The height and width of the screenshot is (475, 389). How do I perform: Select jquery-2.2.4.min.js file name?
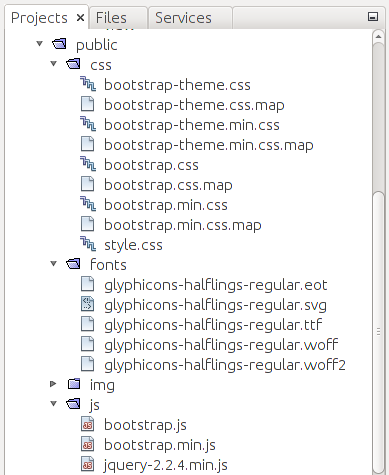(x=166, y=465)
